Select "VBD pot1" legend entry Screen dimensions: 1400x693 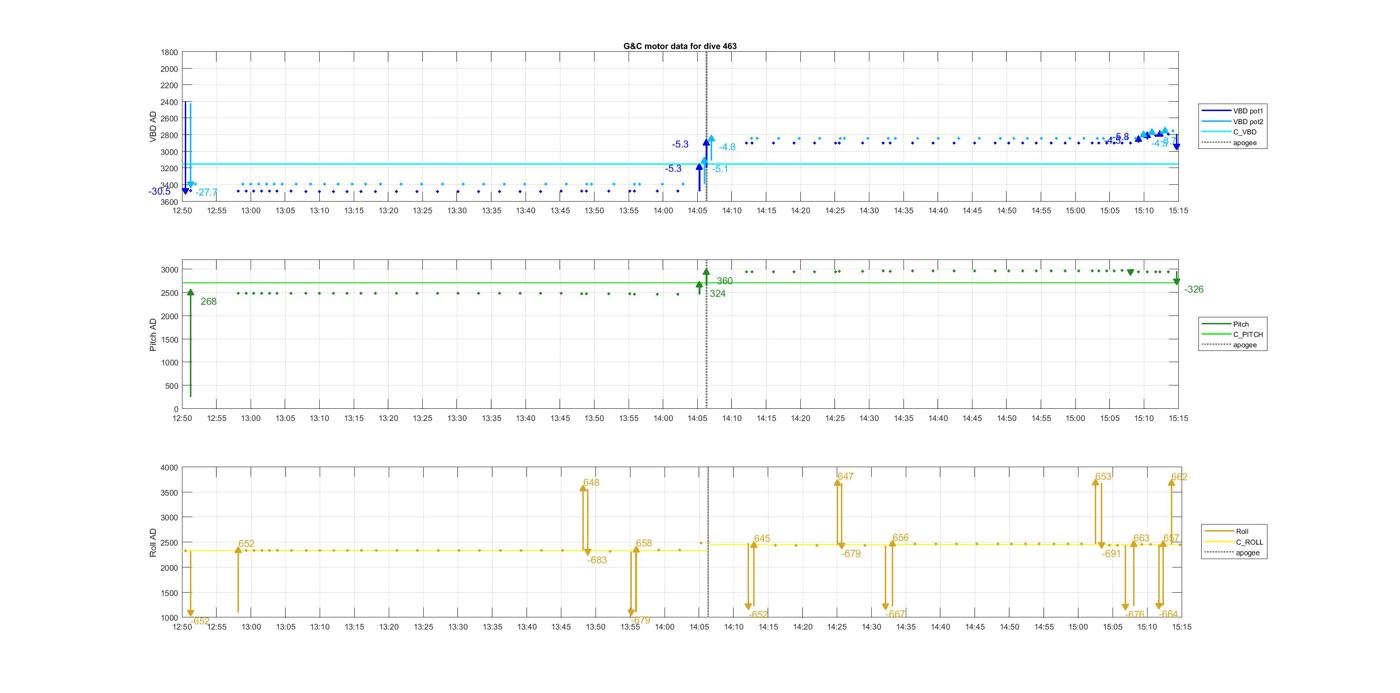pos(1248,111)
